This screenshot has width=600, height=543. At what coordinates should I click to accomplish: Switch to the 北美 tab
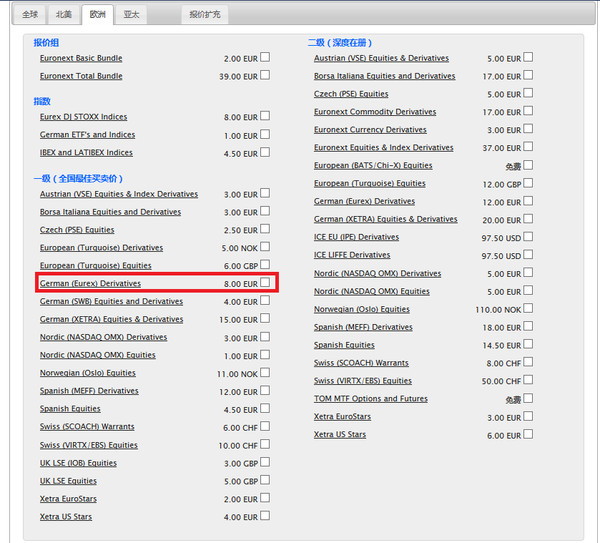click(64, 15)
